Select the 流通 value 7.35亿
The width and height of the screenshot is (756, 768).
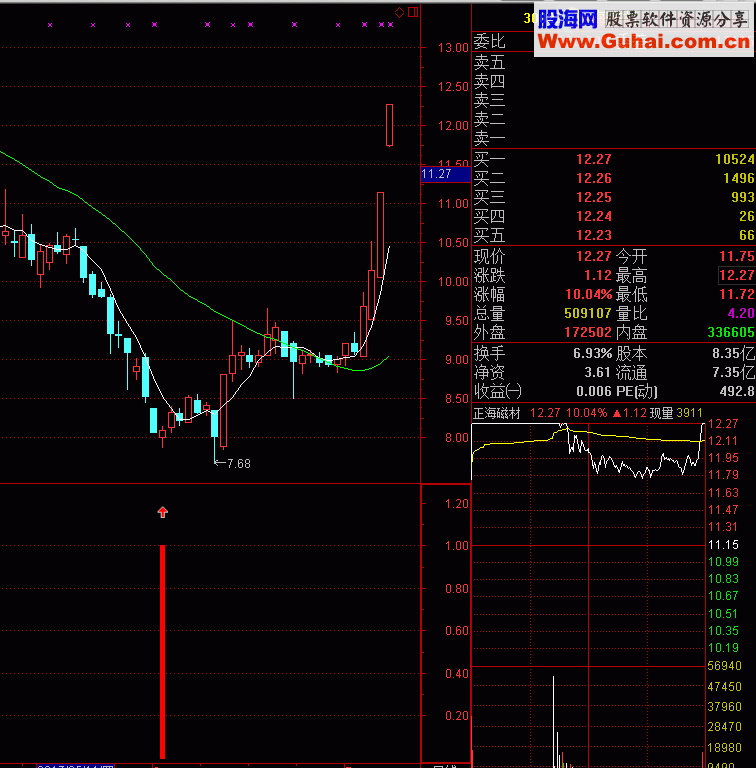[x=733, y=372]
